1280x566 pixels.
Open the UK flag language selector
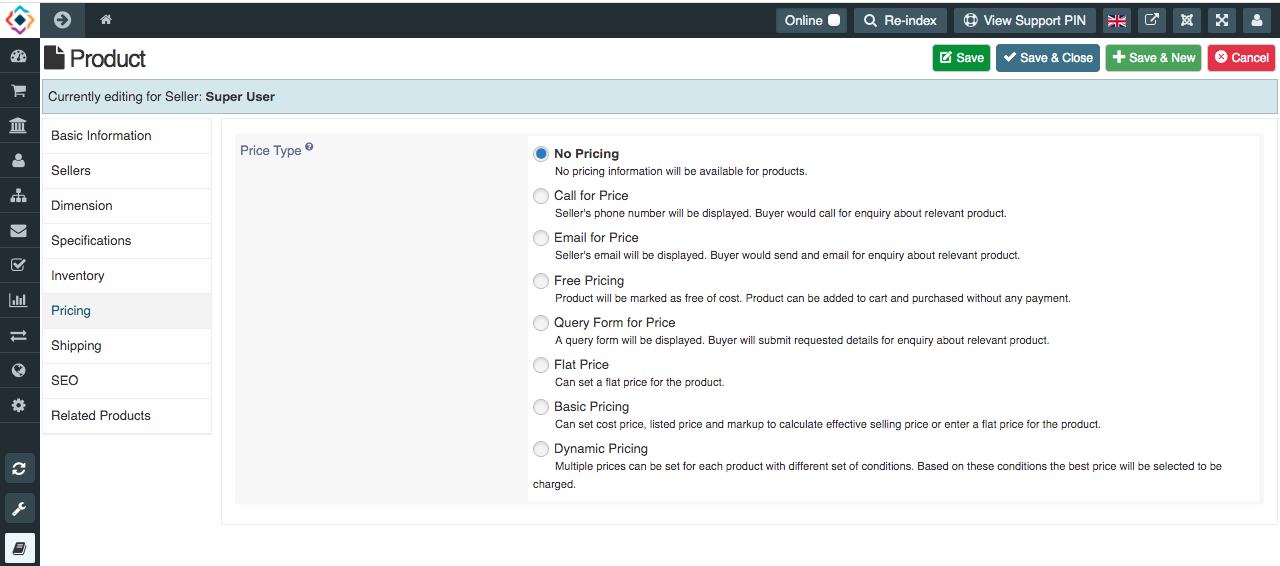(1117, 20)
